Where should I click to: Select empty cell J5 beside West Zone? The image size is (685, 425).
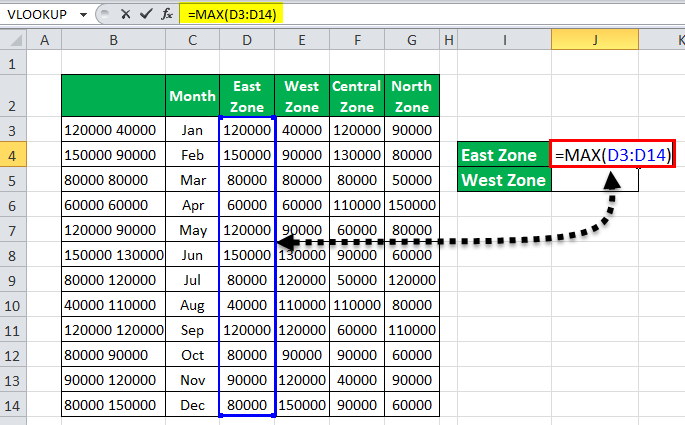click(x=595, y=180)
